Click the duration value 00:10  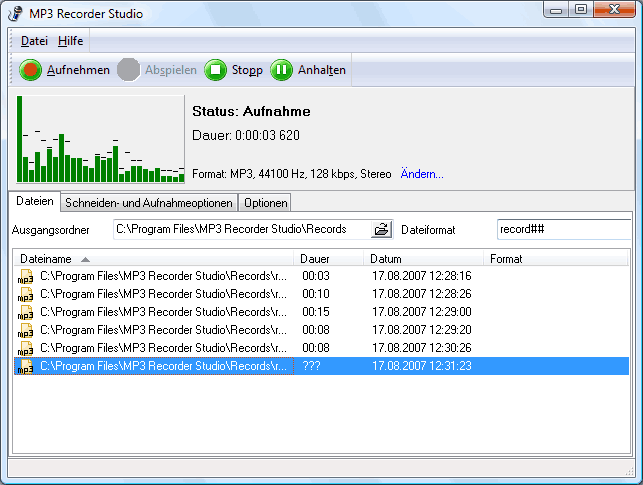316,294
